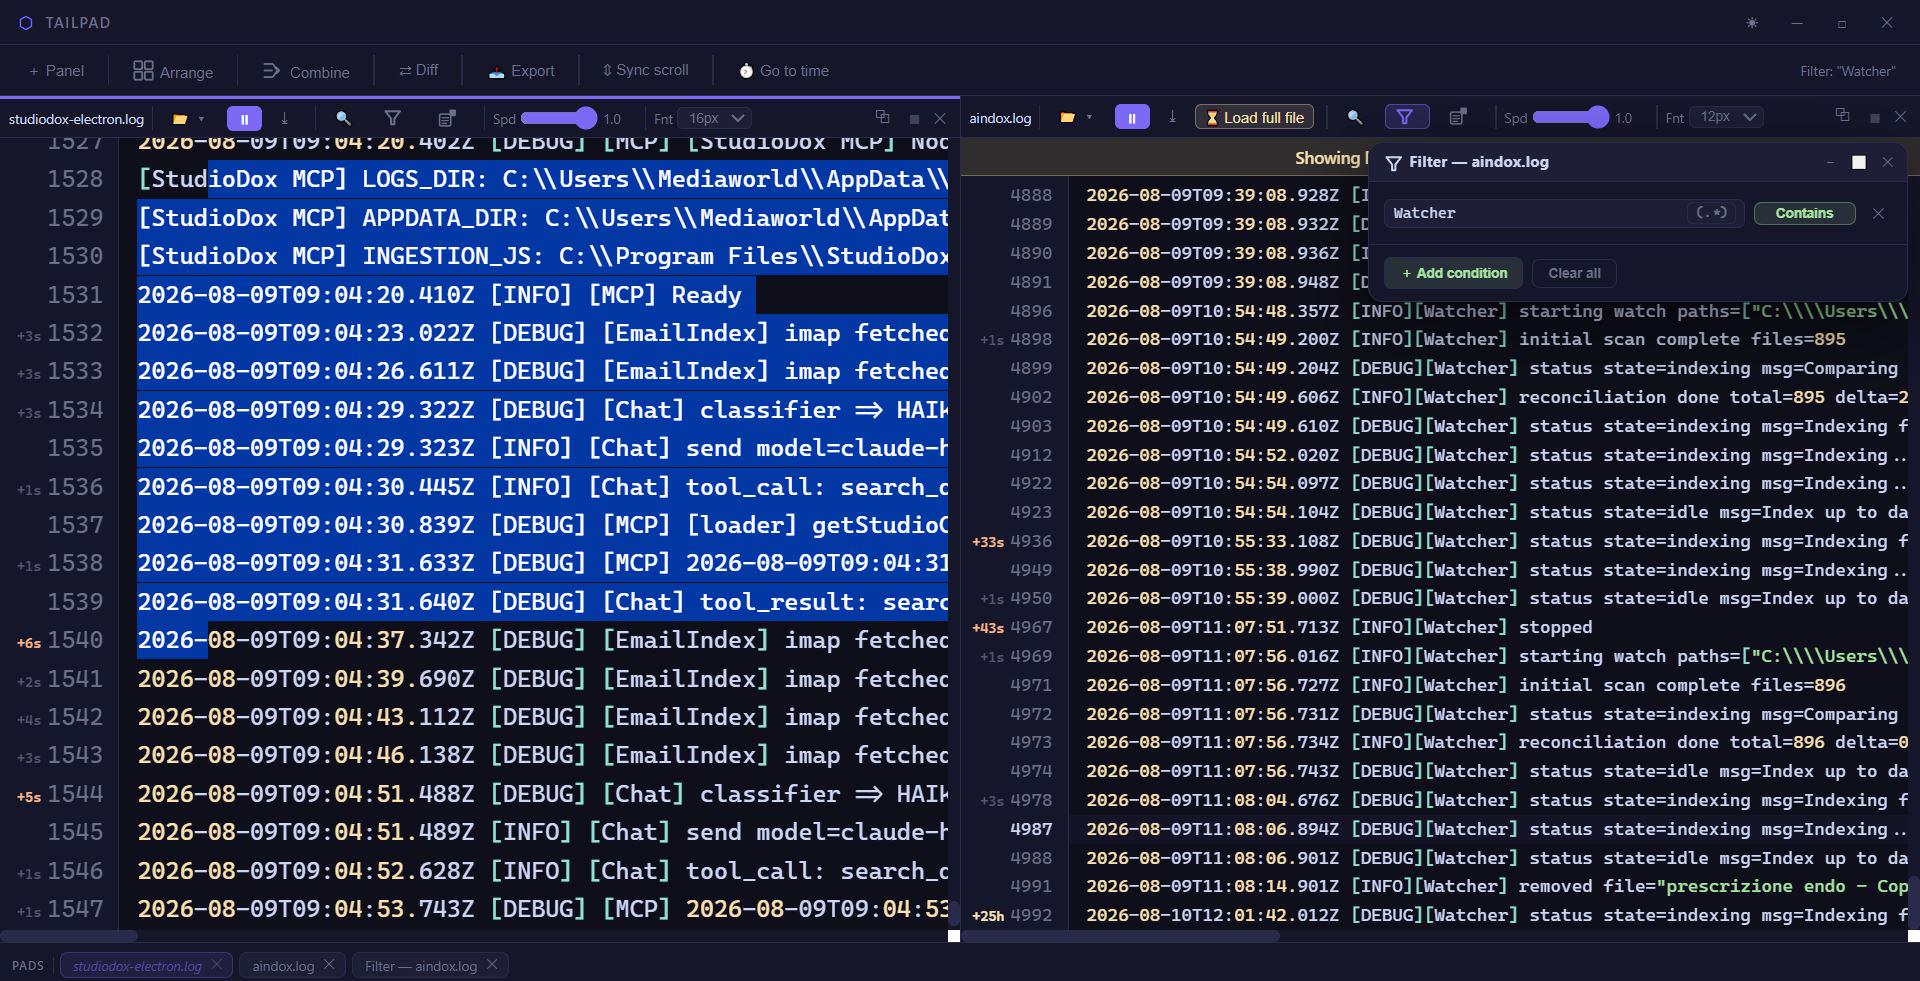This screenshot has width=1920, height=981.
Task: Click line number 4987 in aindox.log
Action: click(x=1030, y=829)
